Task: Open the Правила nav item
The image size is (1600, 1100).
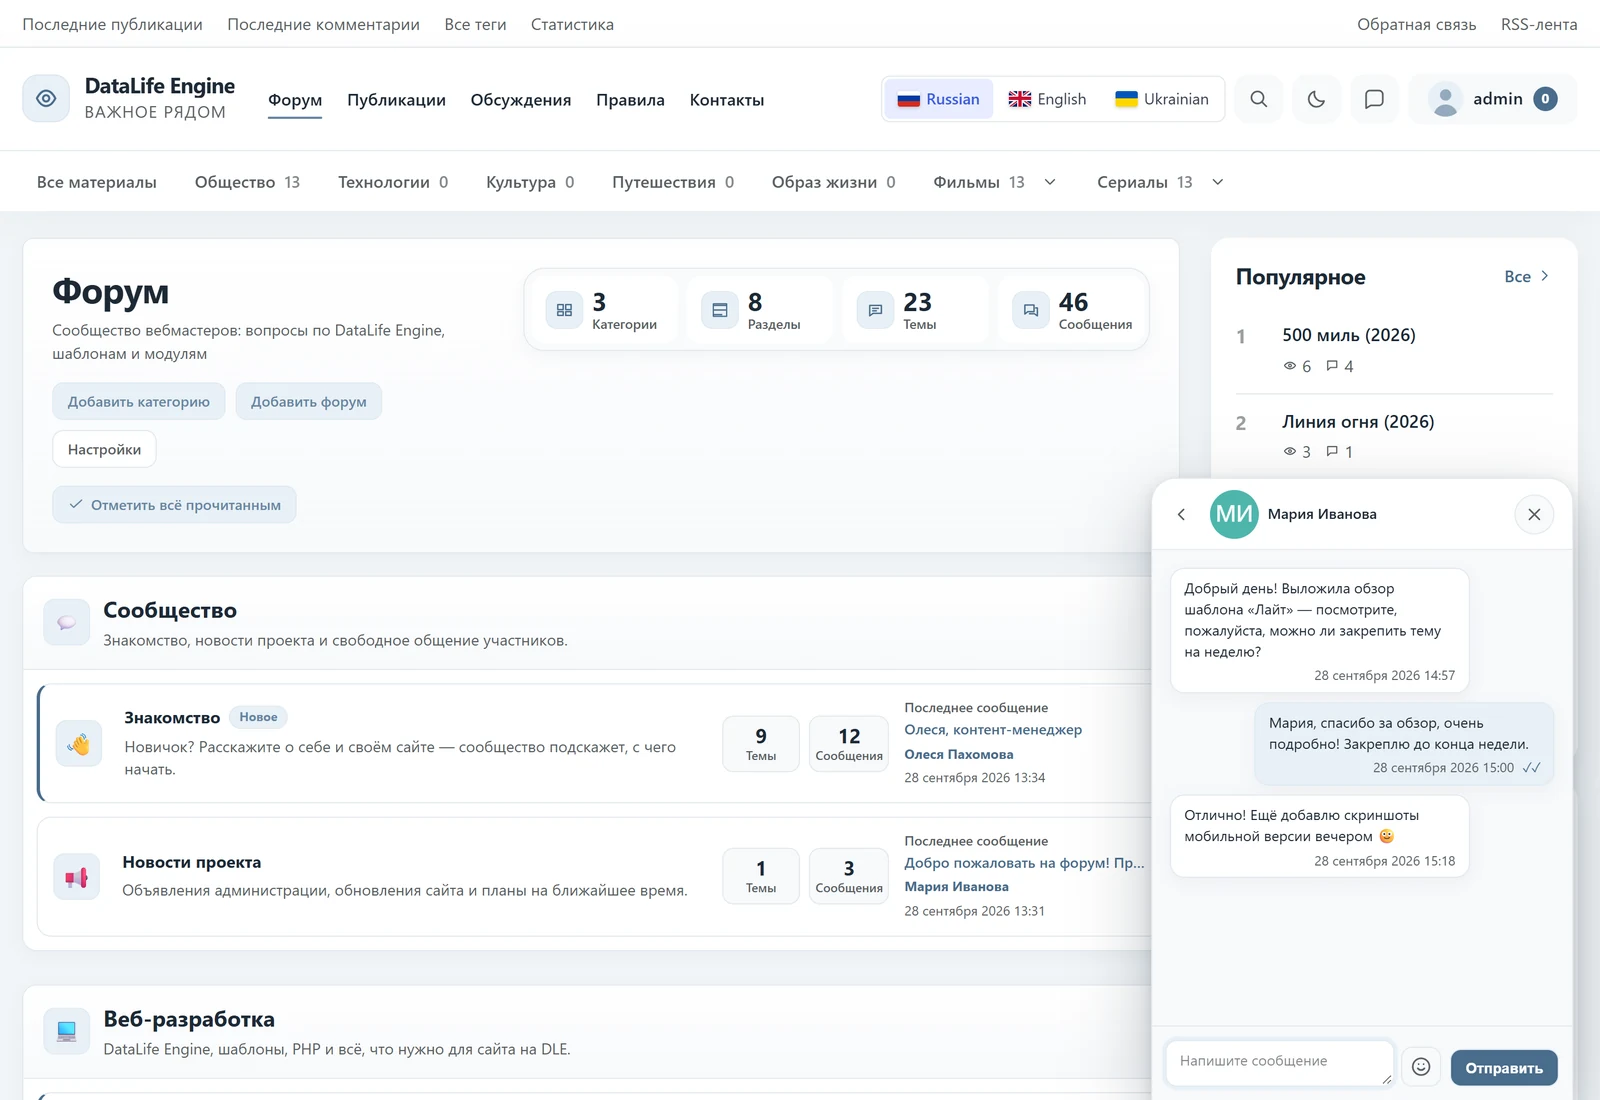Action: [630, 100]
